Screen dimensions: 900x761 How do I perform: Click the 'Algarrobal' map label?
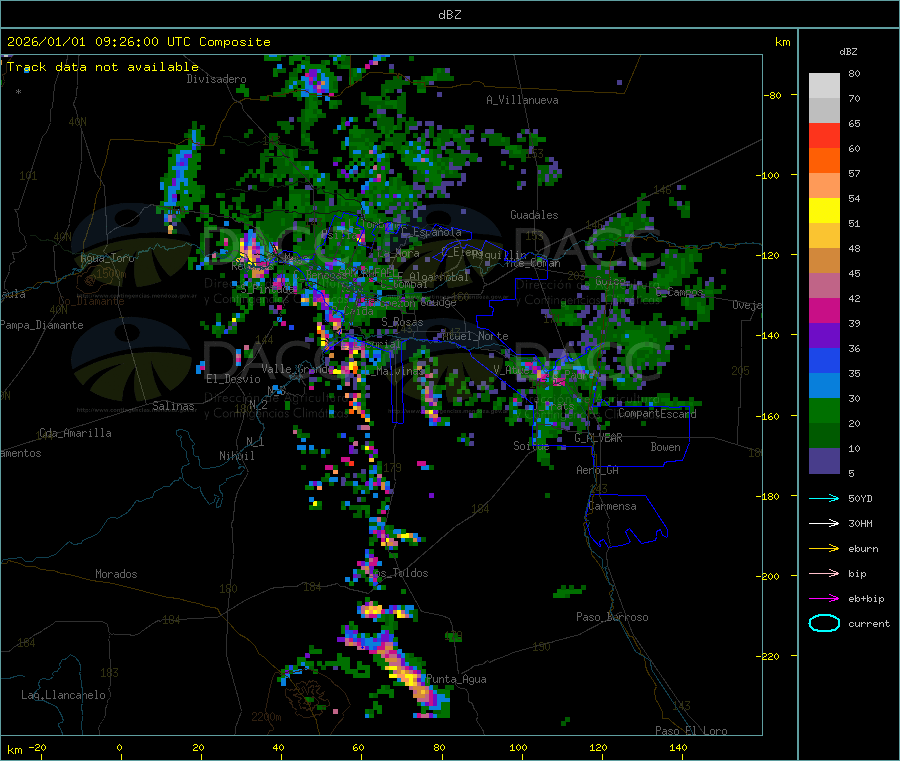click(x=439, y=277)
